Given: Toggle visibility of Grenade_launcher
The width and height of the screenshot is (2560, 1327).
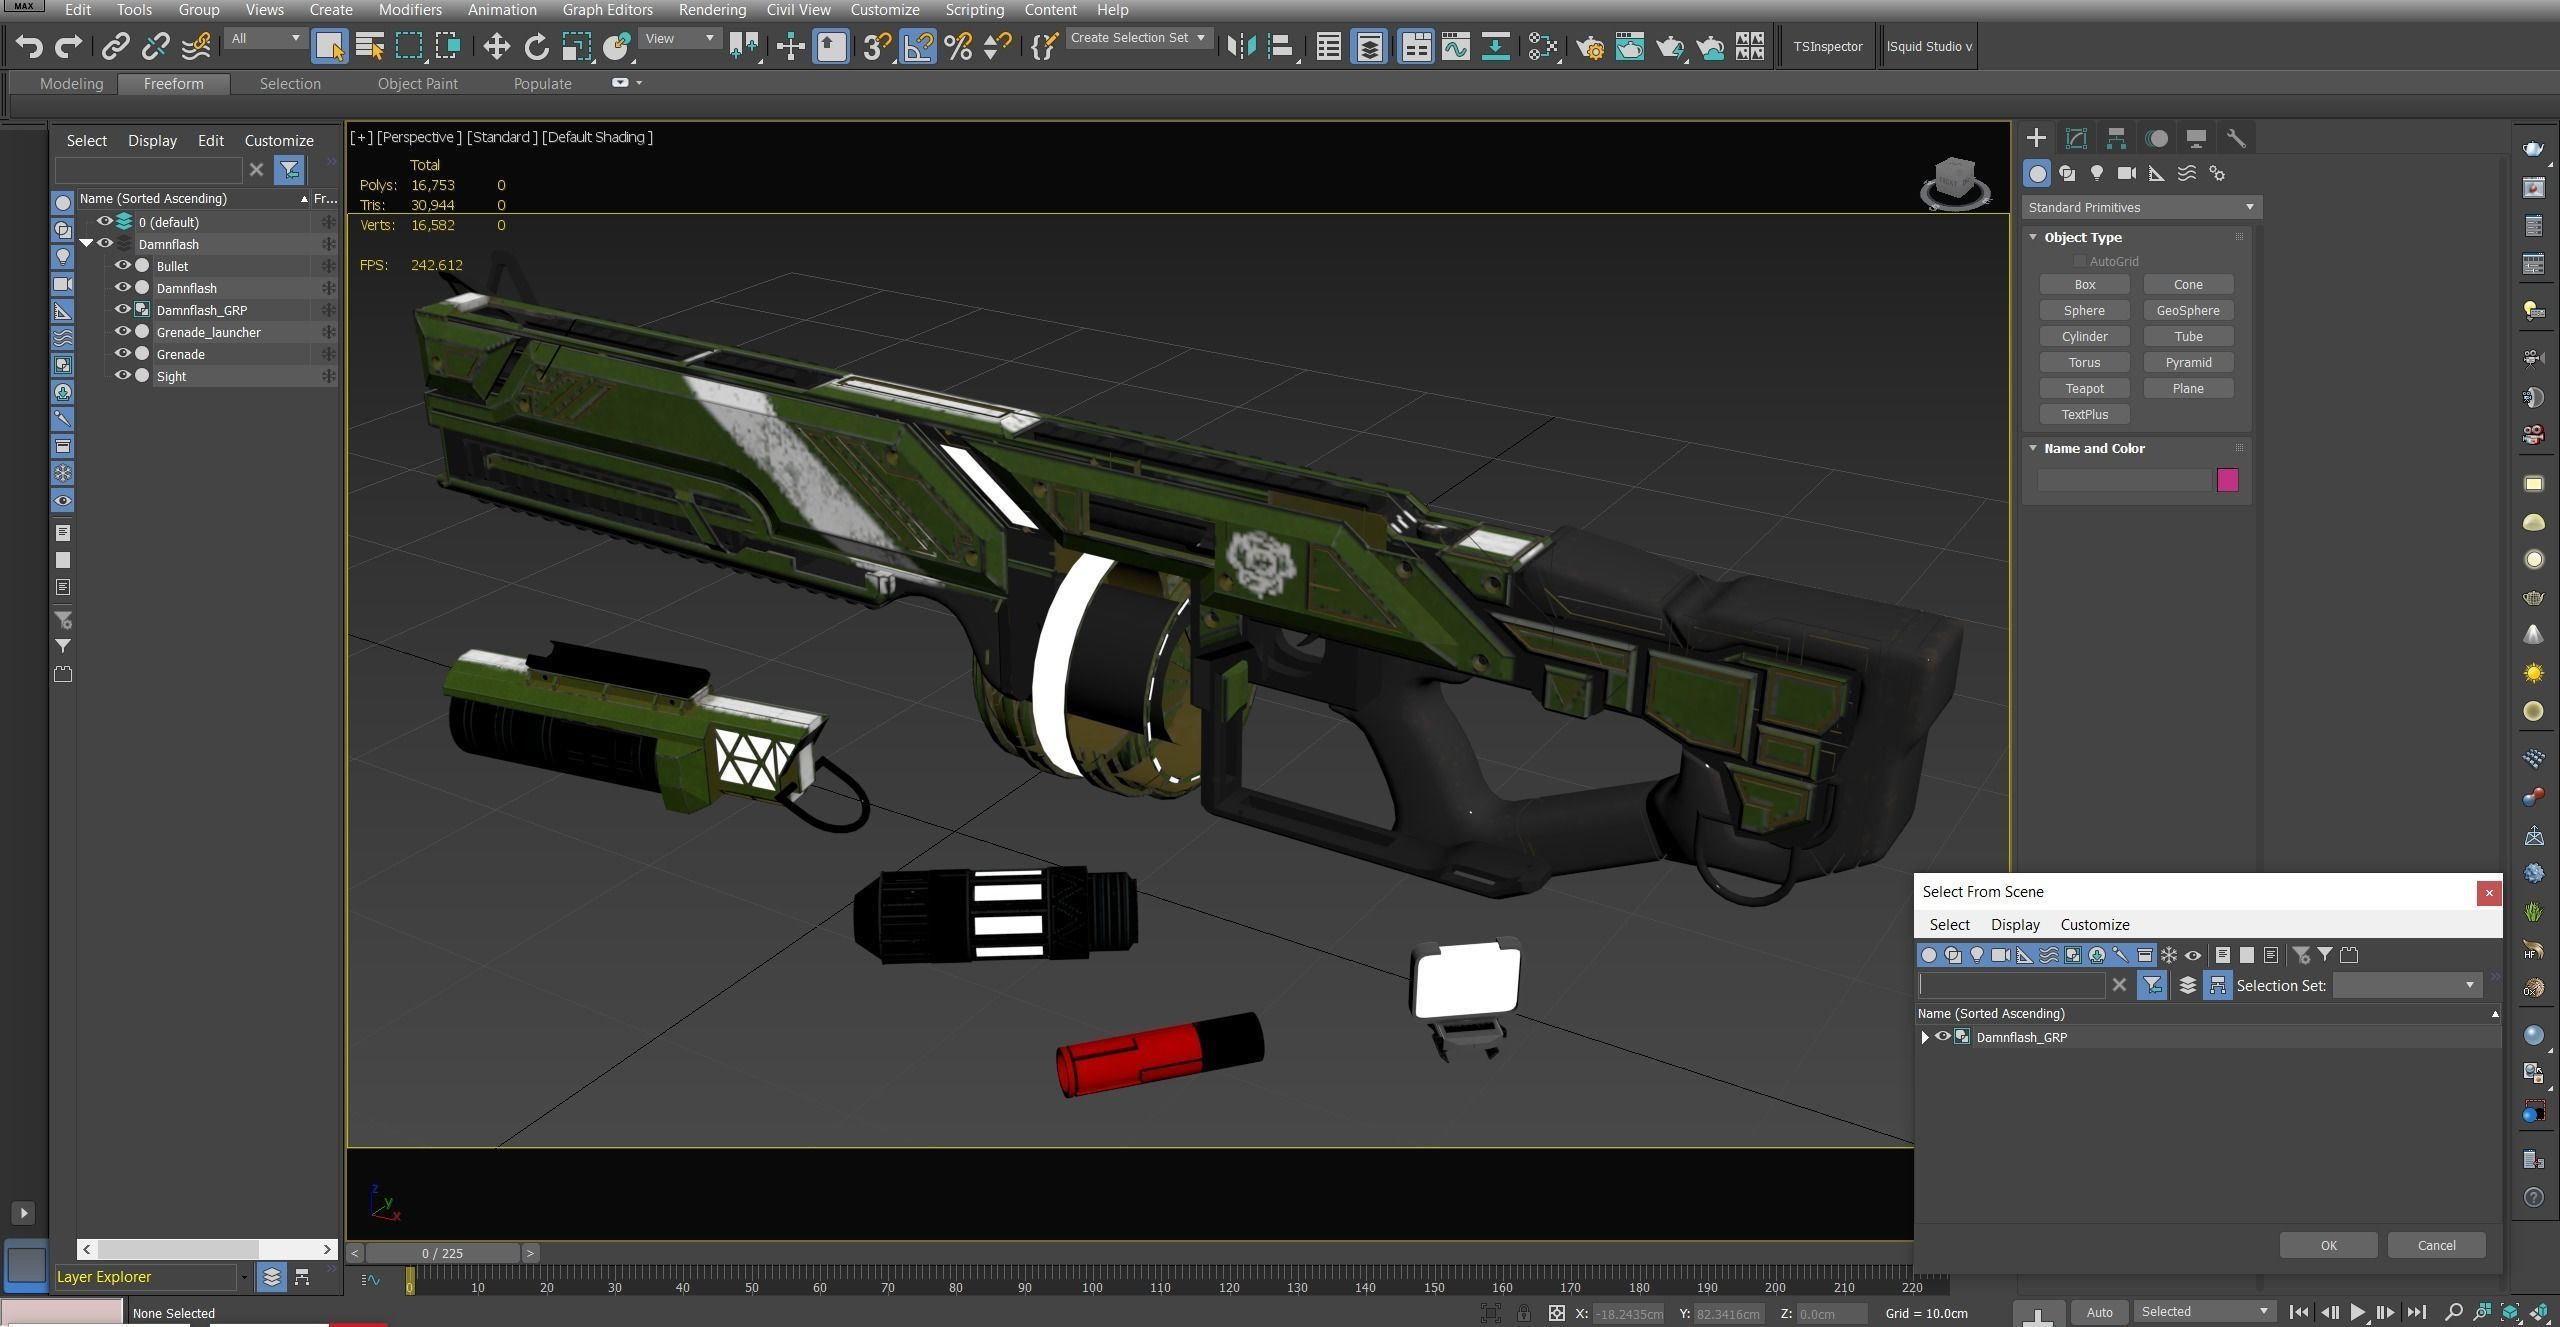Looking at the screenshot, I should coord(123,332).
